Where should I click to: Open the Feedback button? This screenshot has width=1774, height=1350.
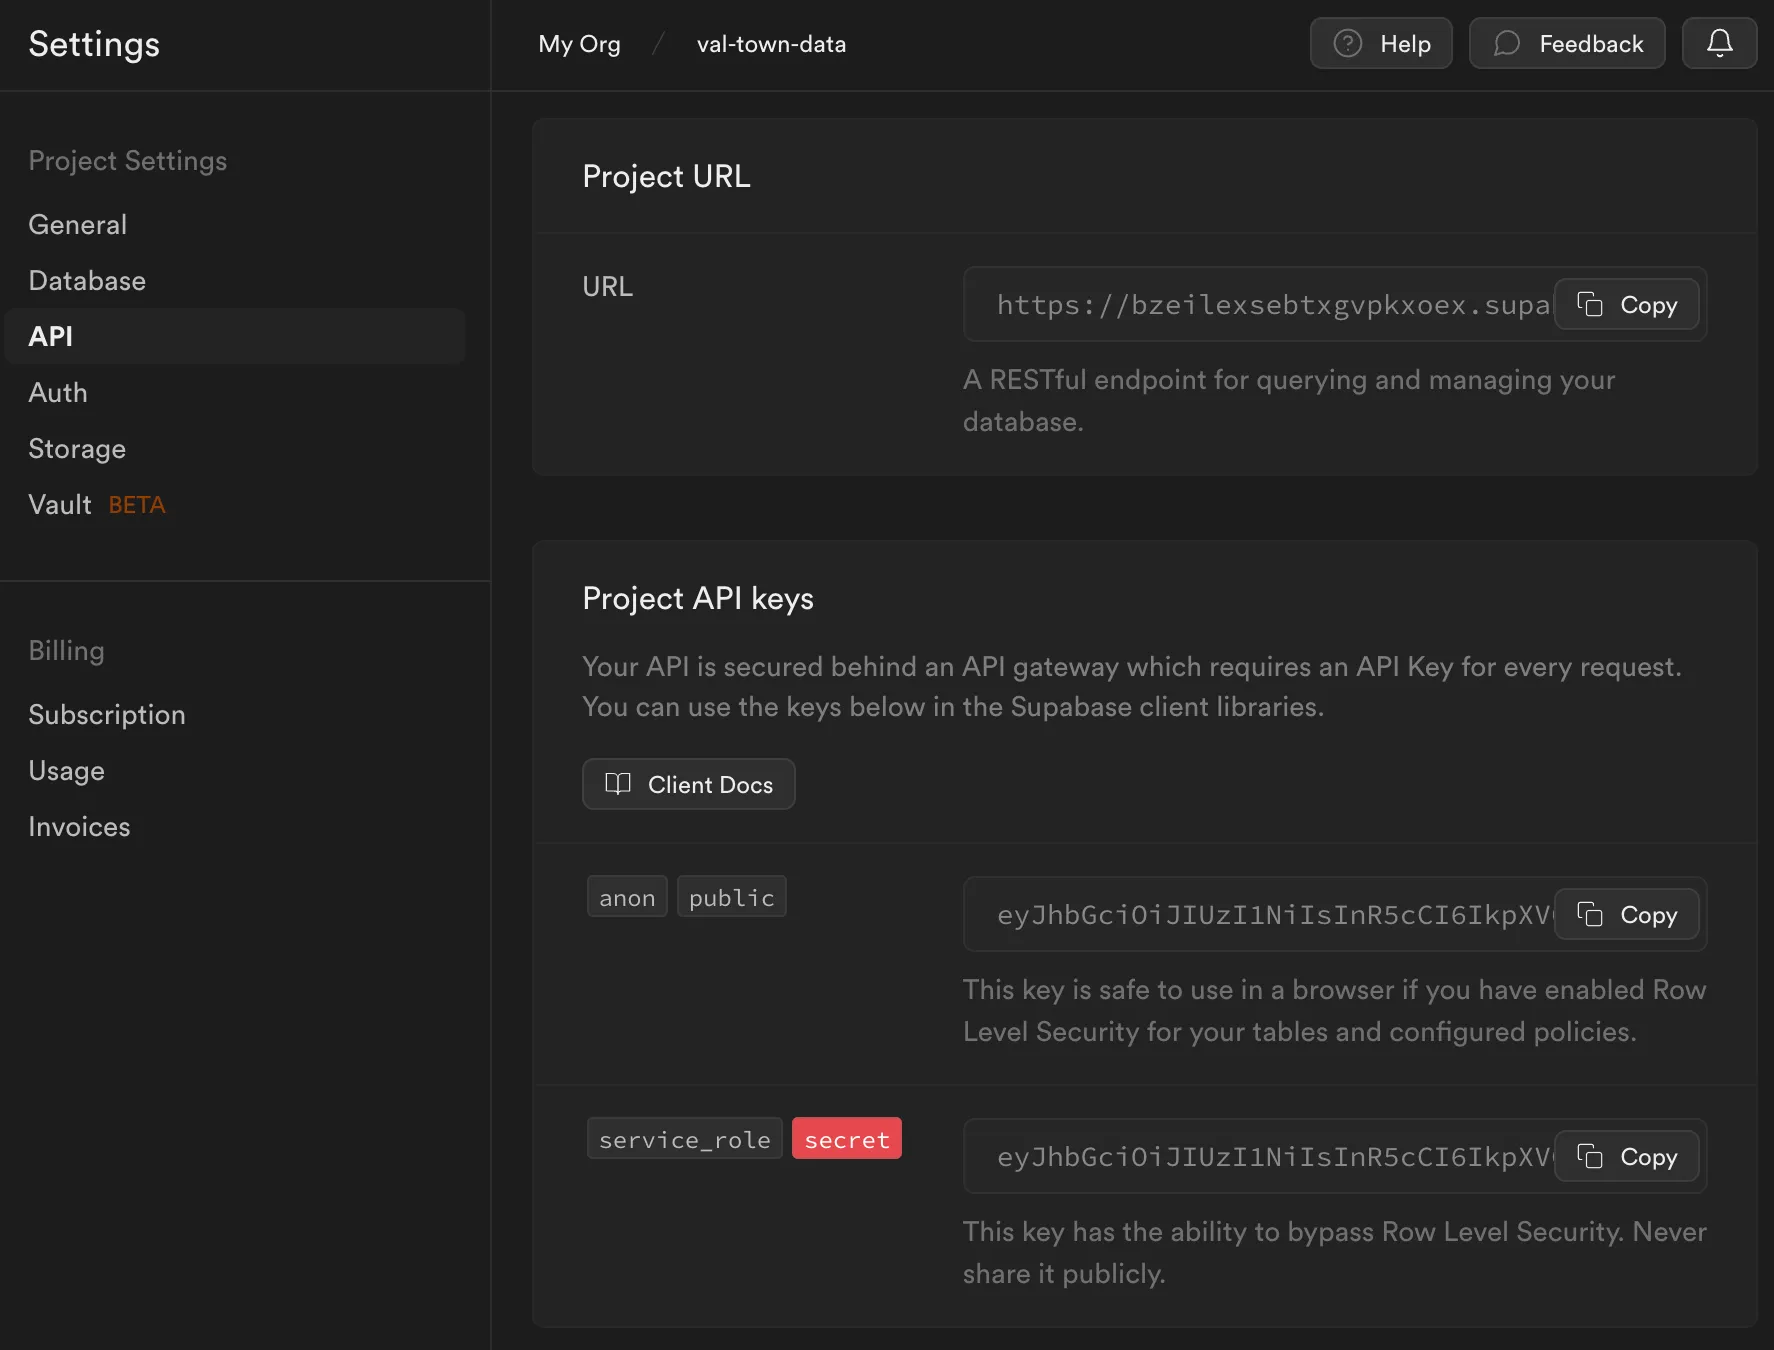pyautogui.click(x=1567, y=43)
